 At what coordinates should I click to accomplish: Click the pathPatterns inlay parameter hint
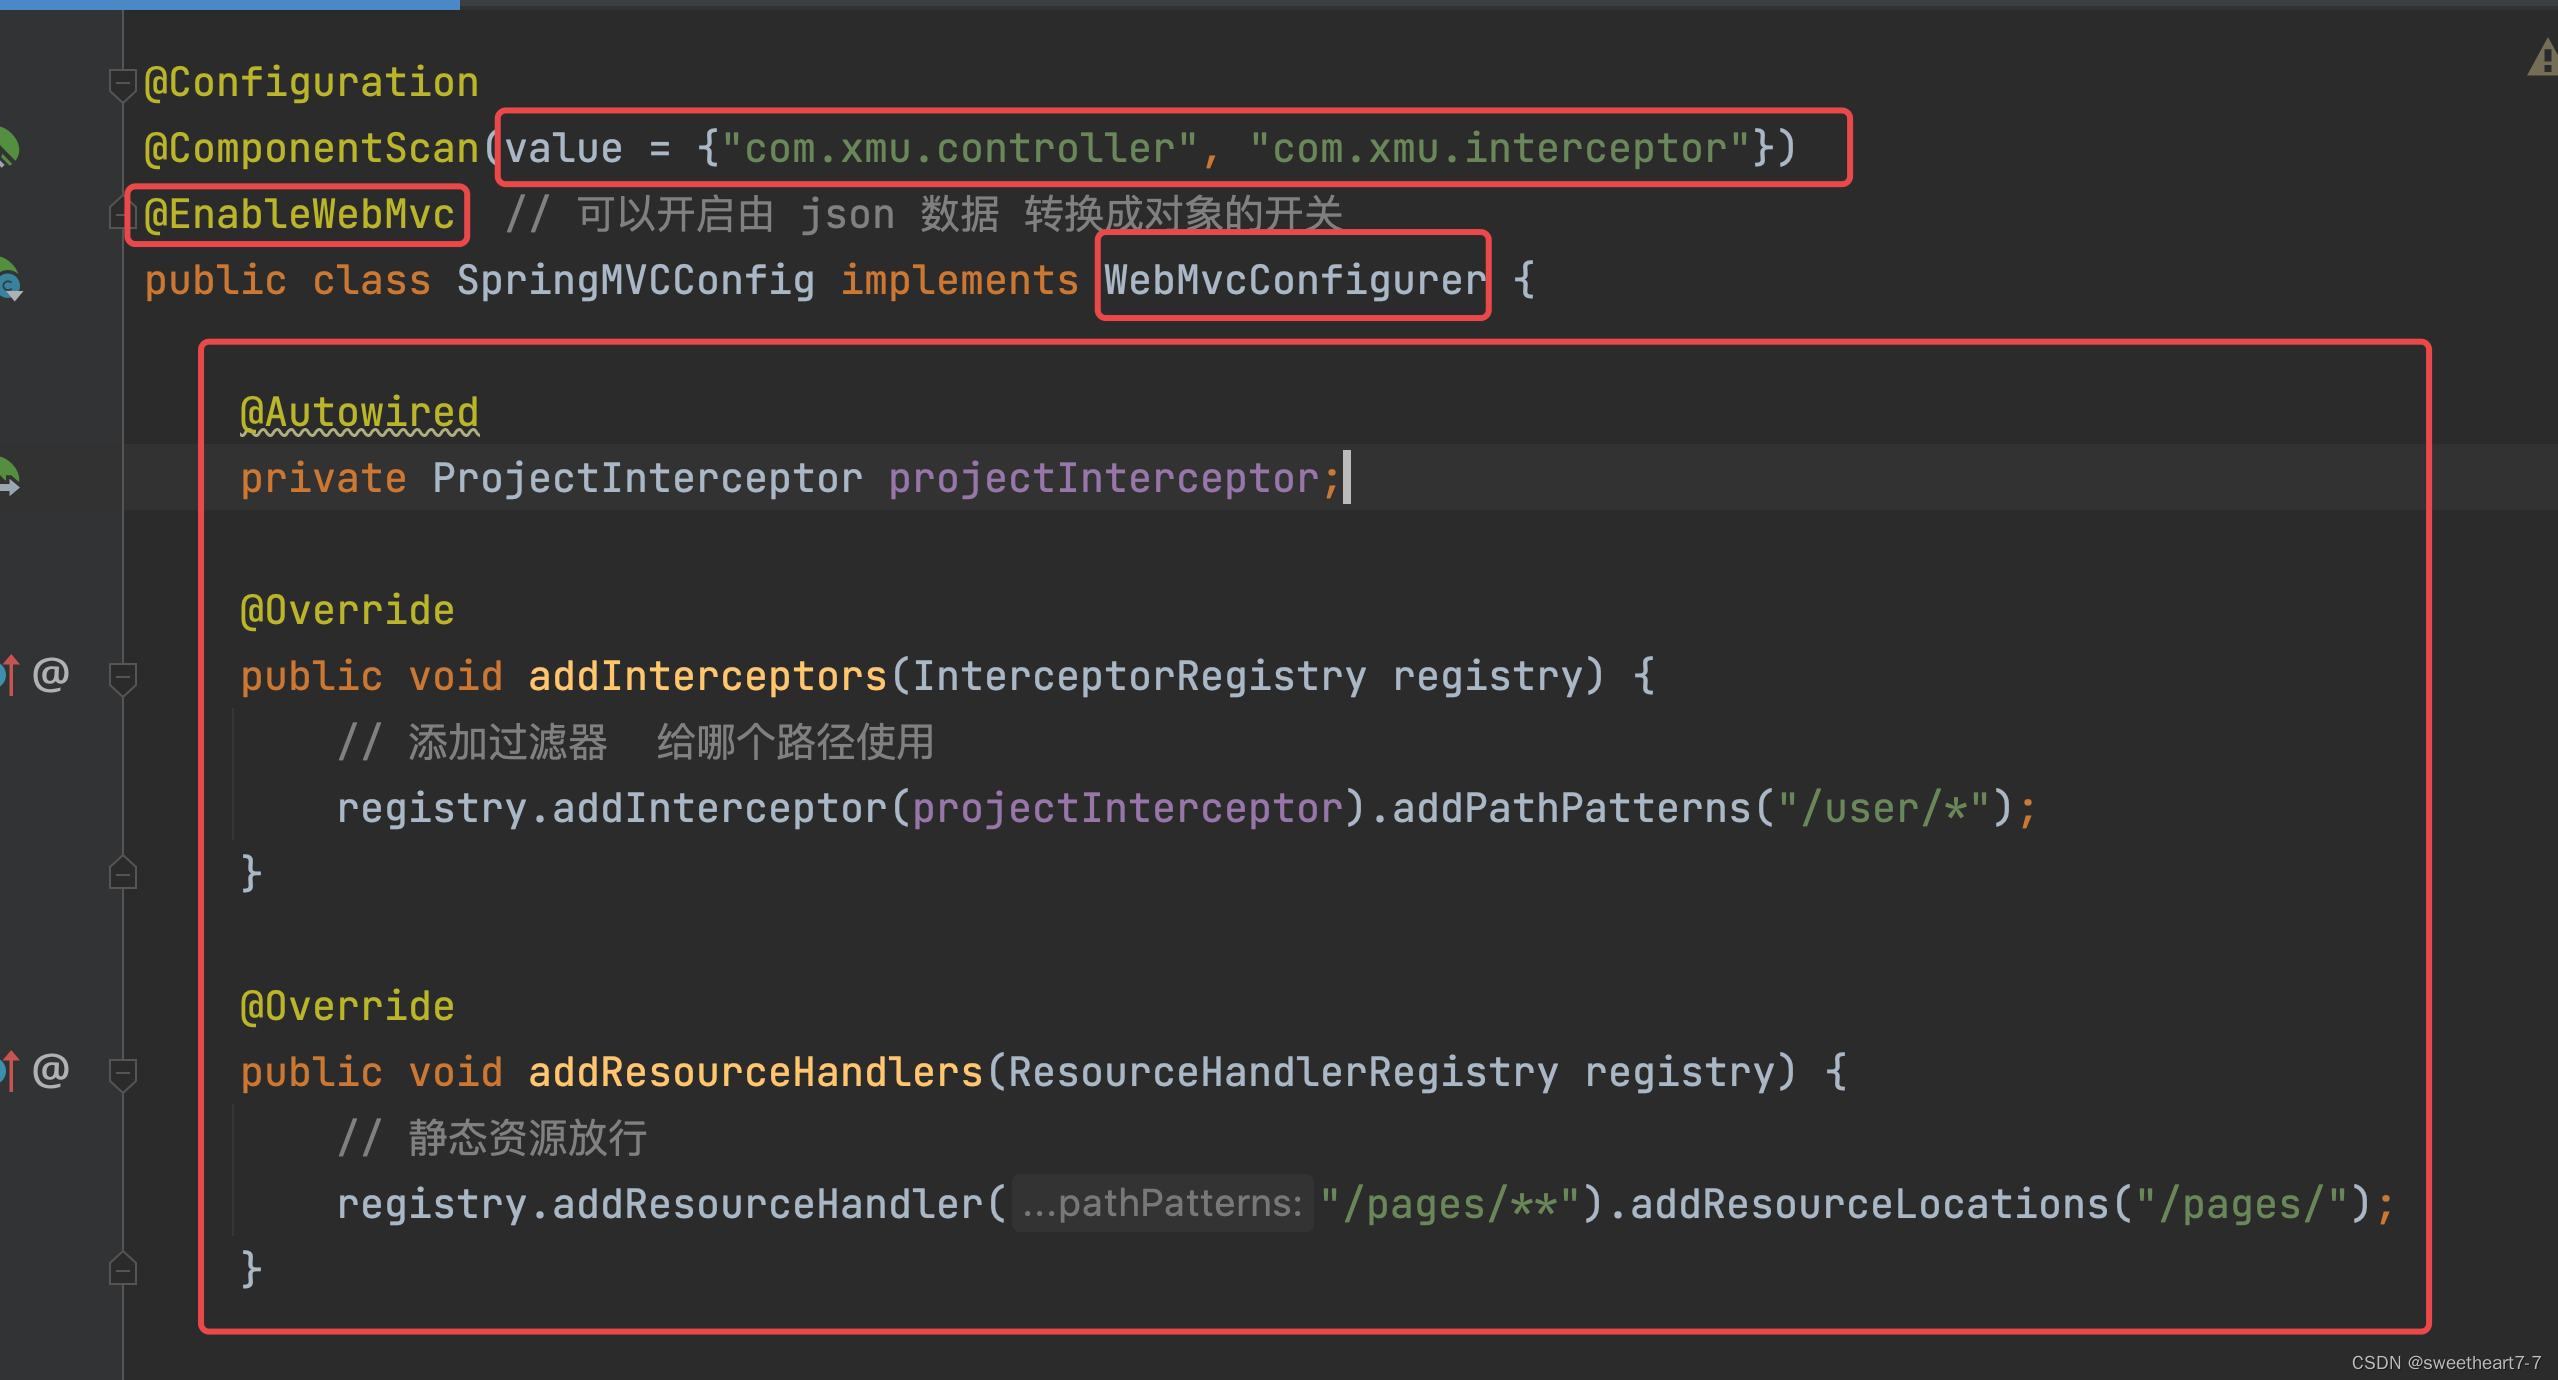point(1163,1203)
